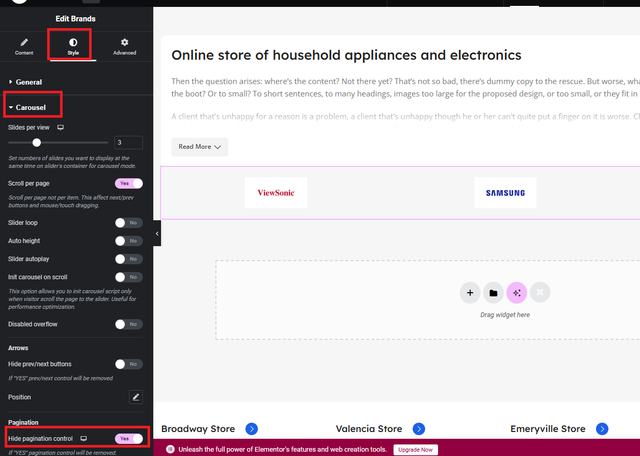Select the ViewSonic brand logo
Viewport: 640px width, 456px height.
coord(276,193)
